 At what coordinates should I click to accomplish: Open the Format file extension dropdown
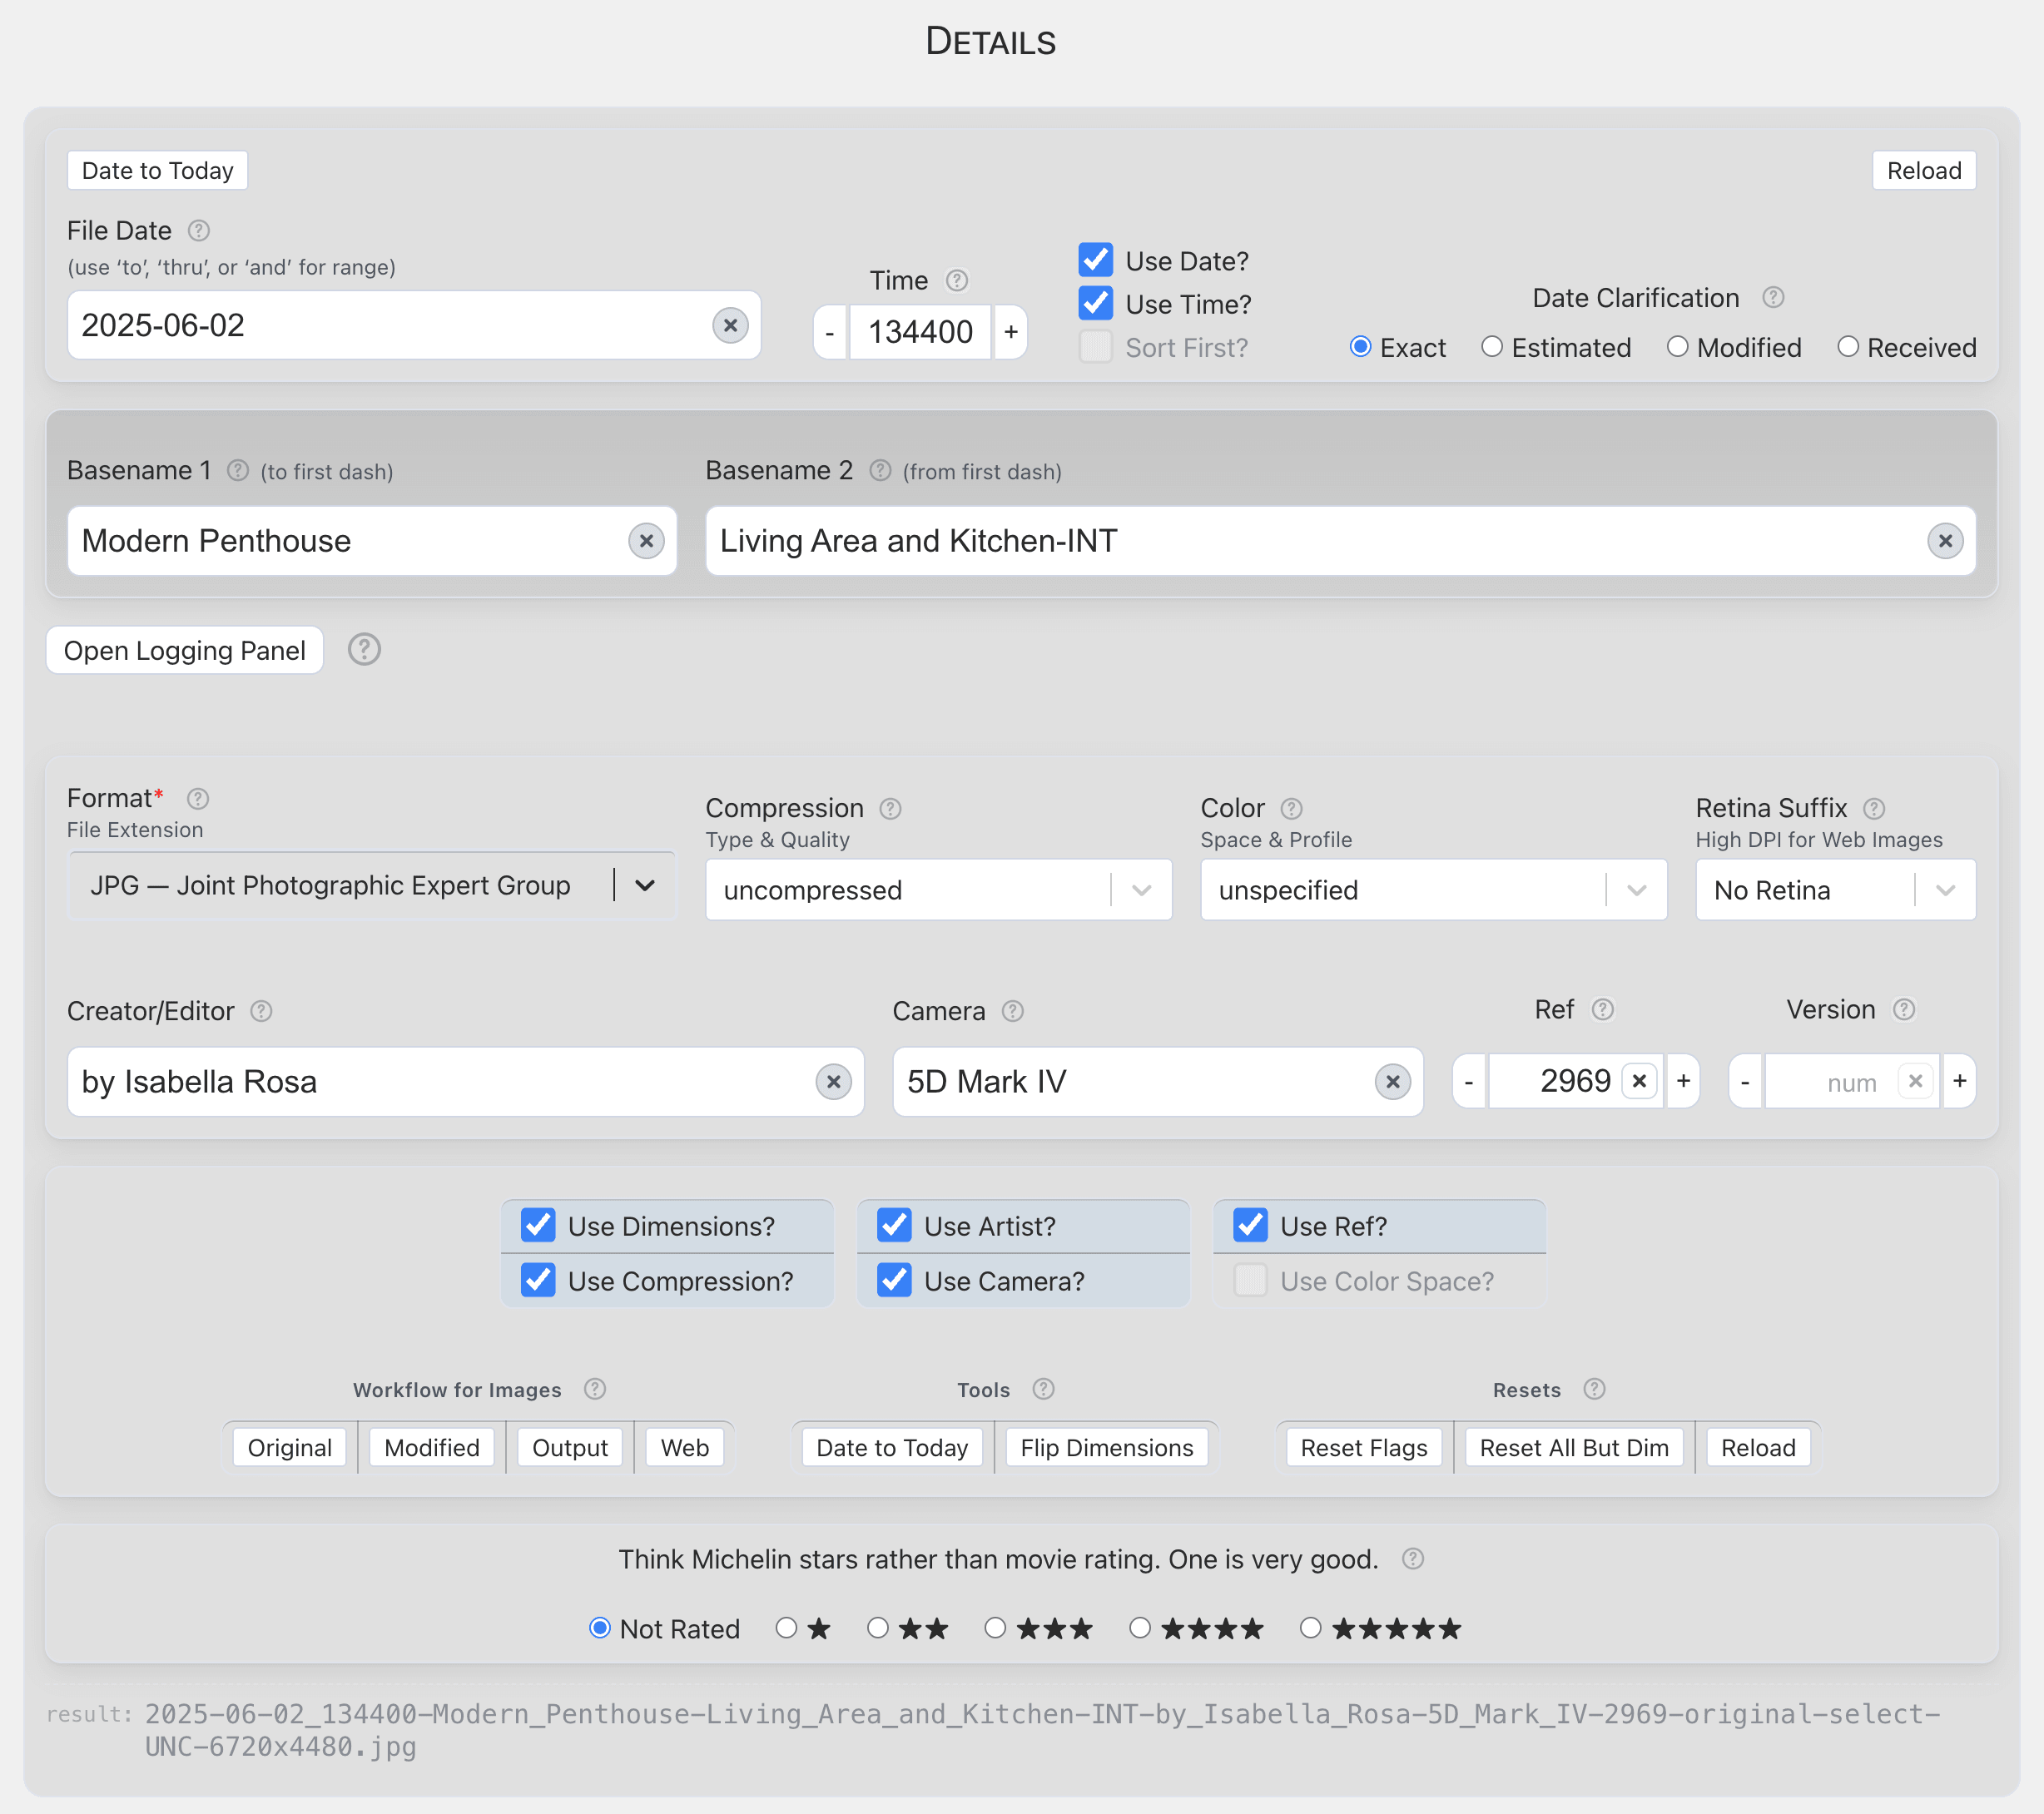pyautogui.click(x=645, y=885)
